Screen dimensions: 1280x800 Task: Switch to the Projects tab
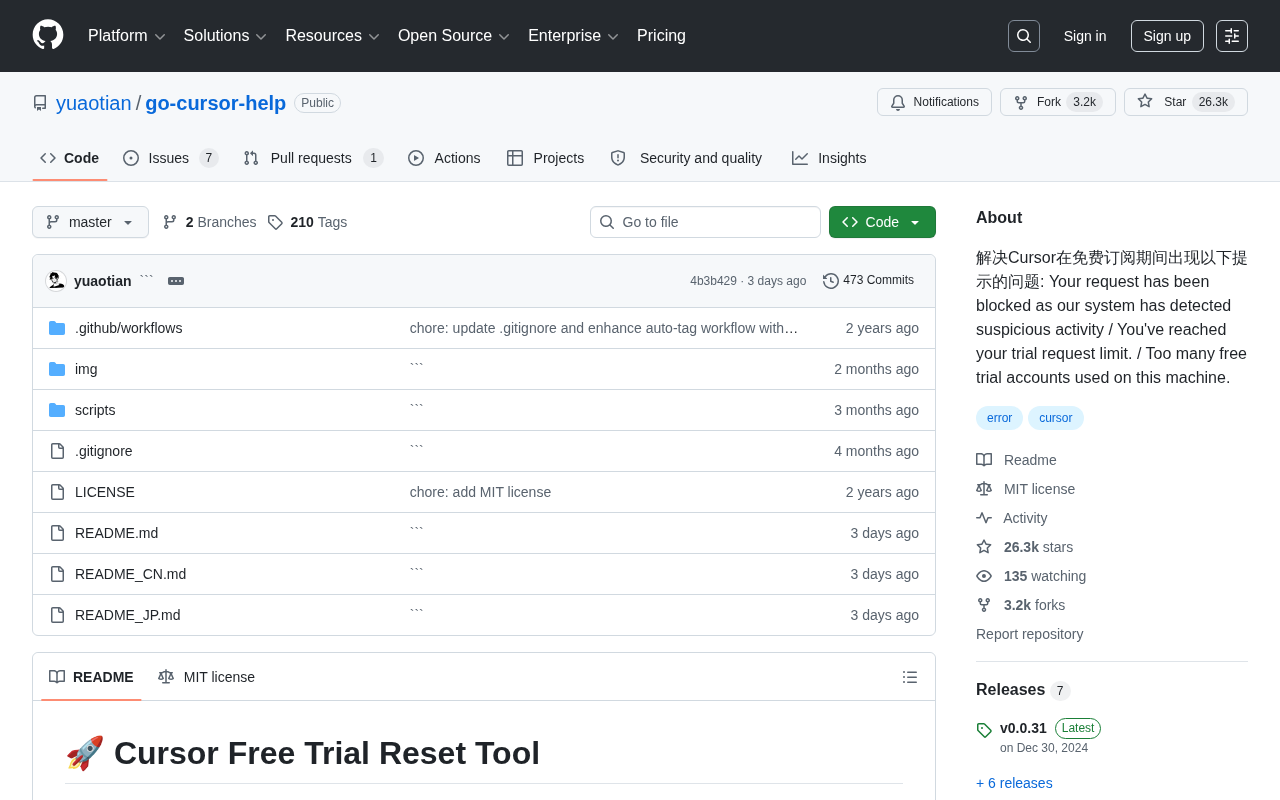545,158
